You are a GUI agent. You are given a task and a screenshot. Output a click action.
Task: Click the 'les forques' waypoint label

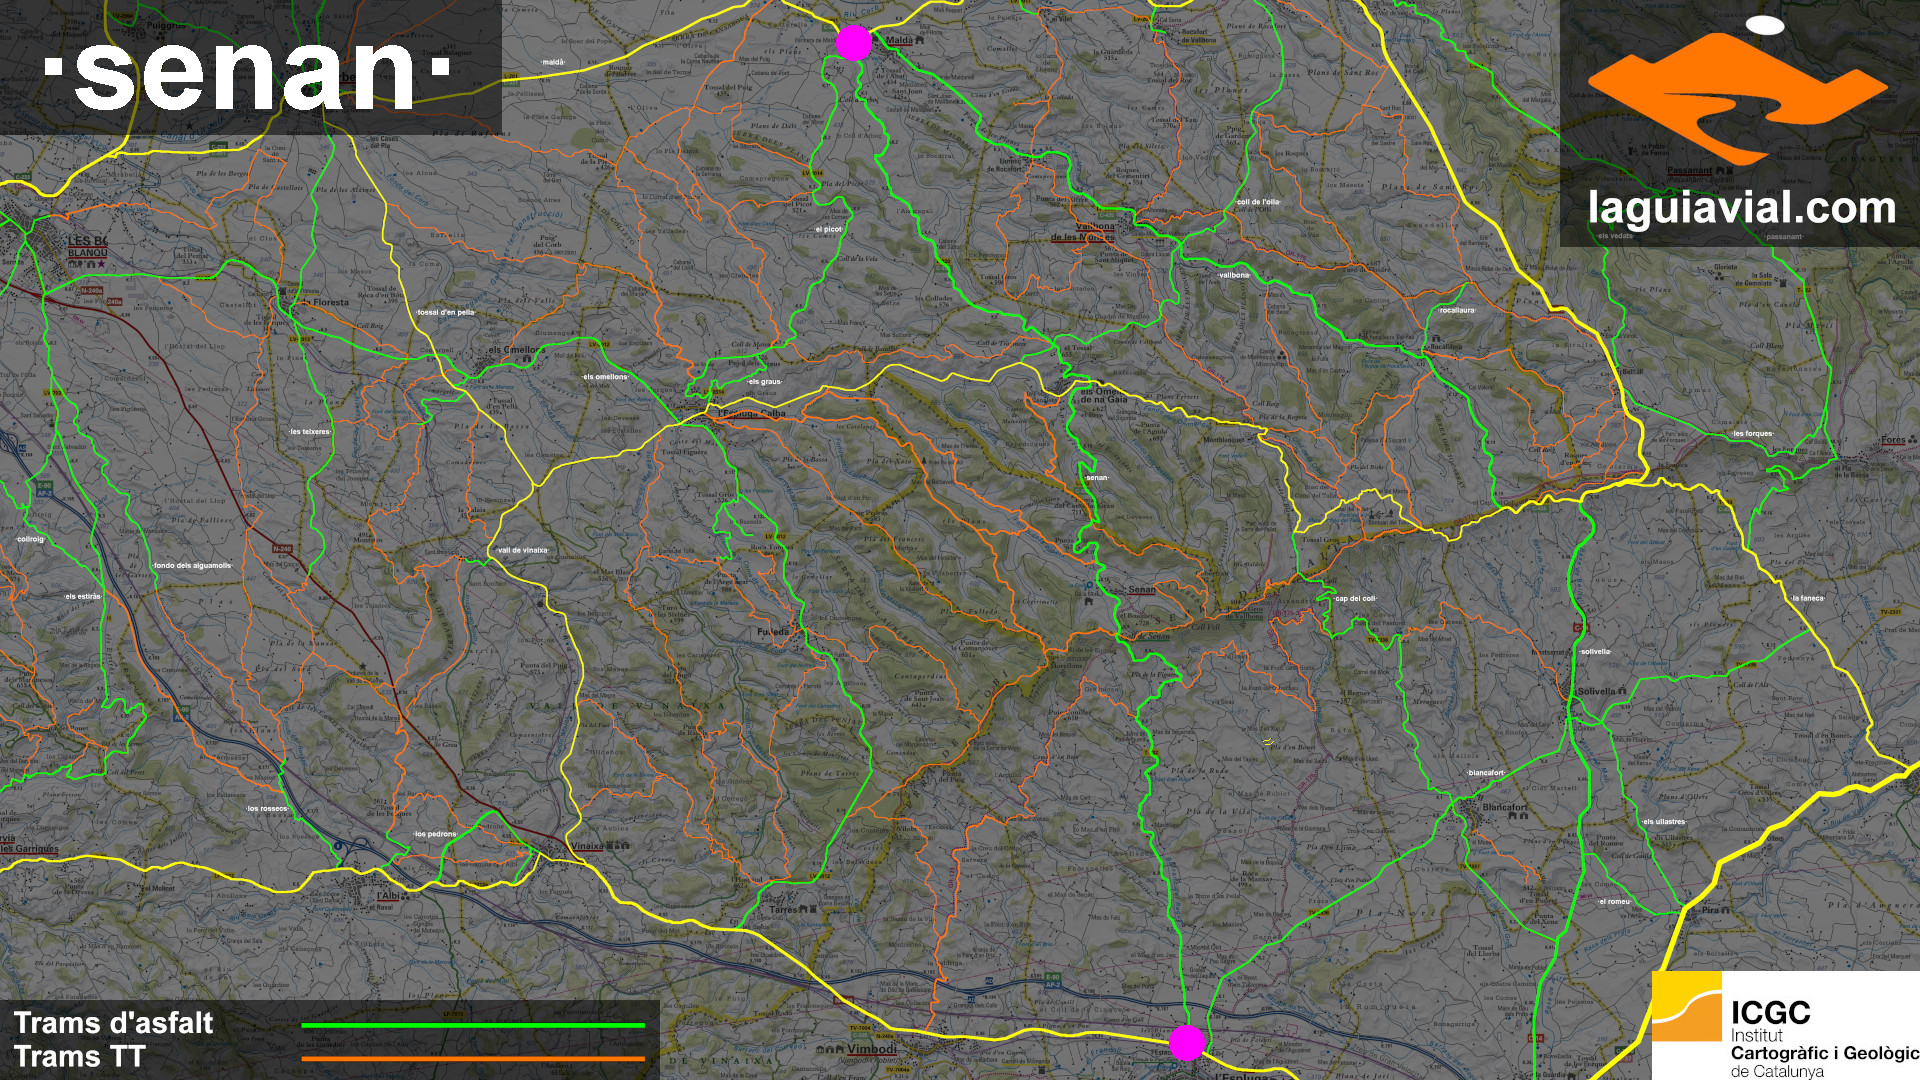point(1753,434)
